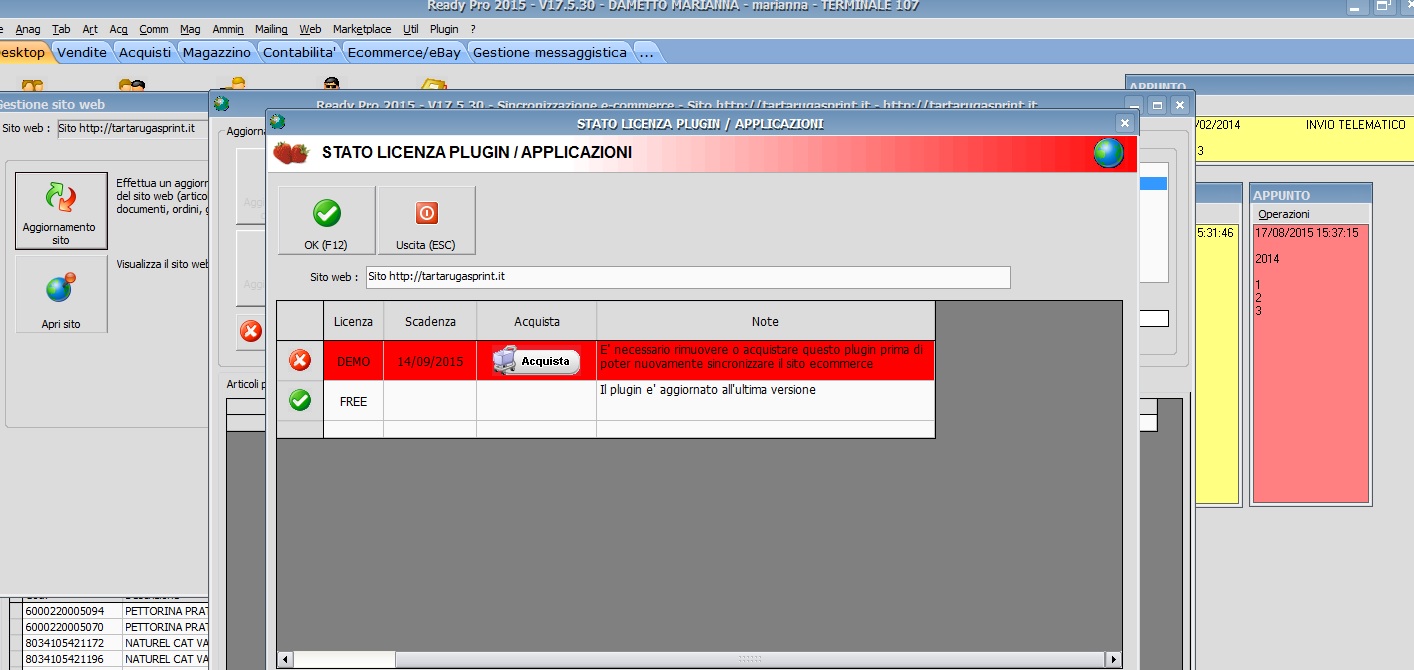
Task: Select row 8034105421172 in the bottom table
Action: 110,642
